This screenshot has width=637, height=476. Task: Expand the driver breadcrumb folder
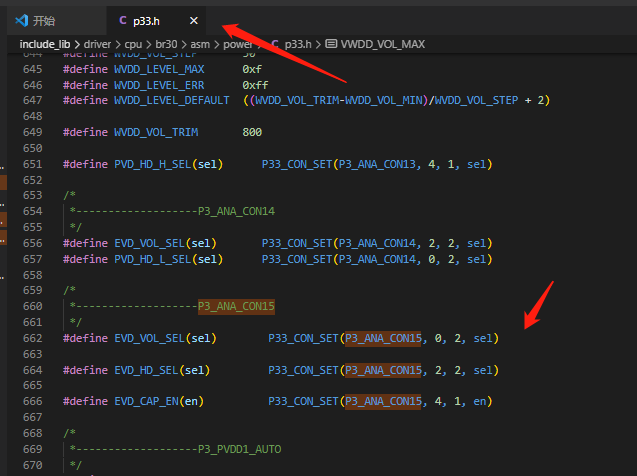[97, 44]
